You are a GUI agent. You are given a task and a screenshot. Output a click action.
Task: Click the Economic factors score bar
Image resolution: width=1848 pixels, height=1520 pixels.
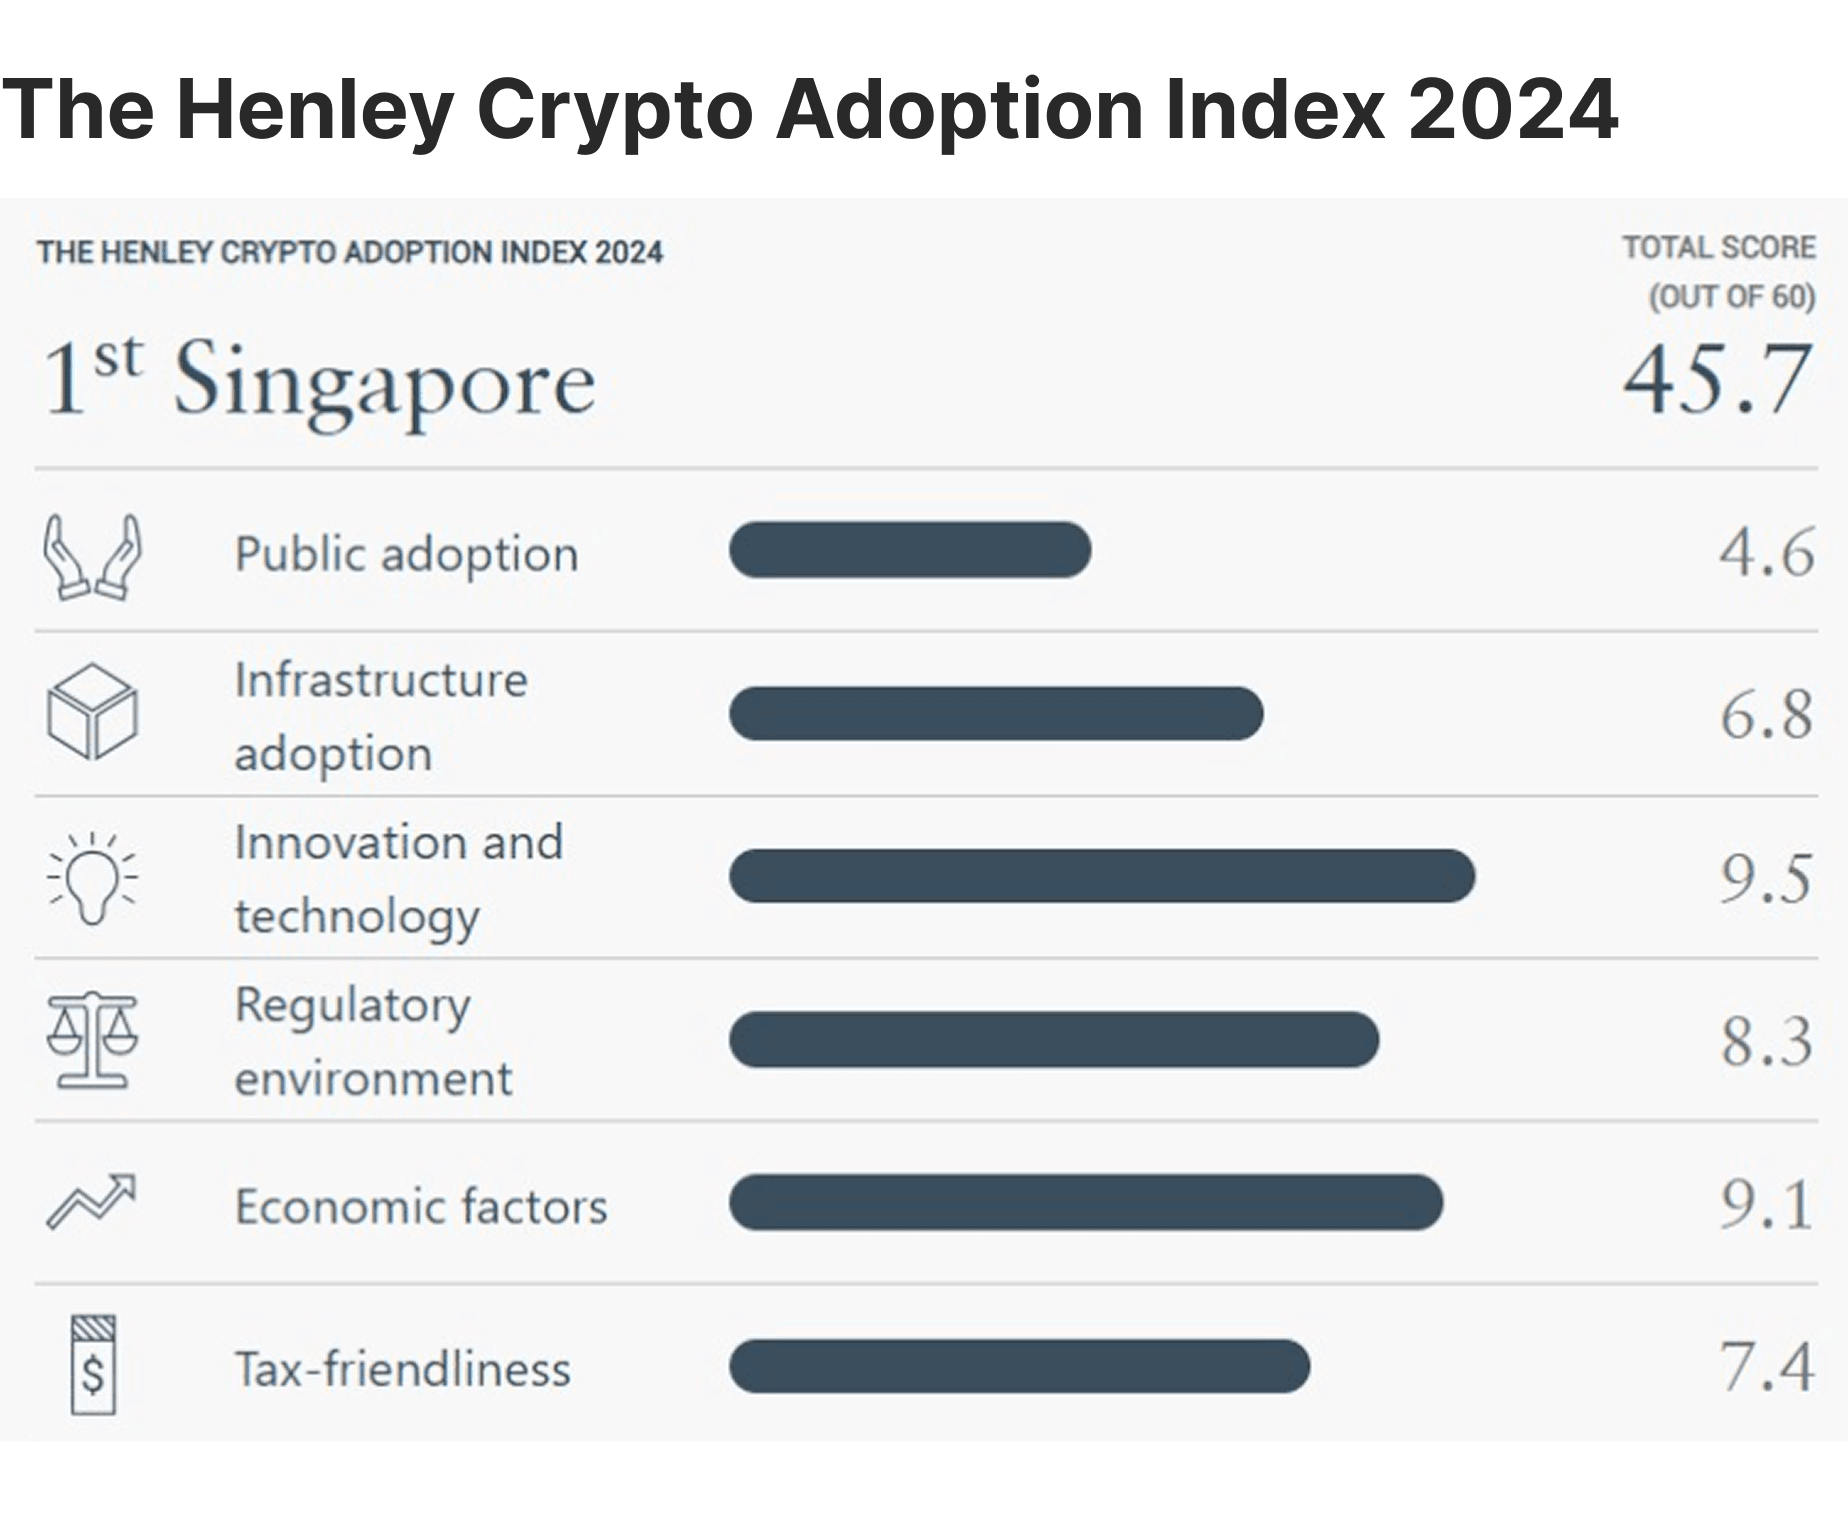click(x=1086, y=1202)
